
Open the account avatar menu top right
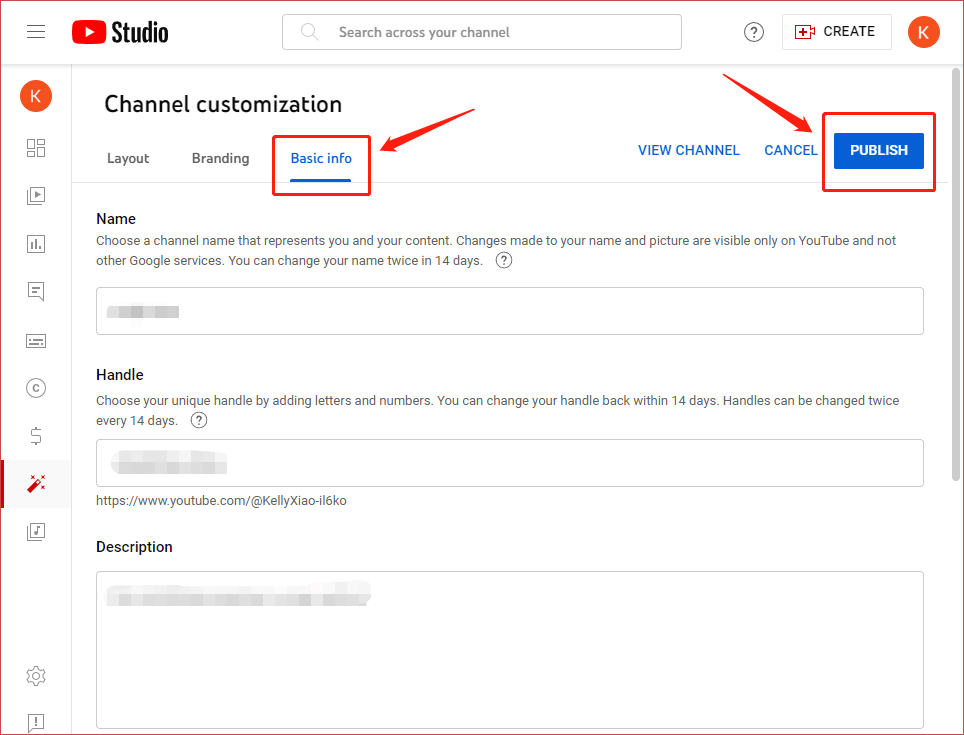(923, 32)
